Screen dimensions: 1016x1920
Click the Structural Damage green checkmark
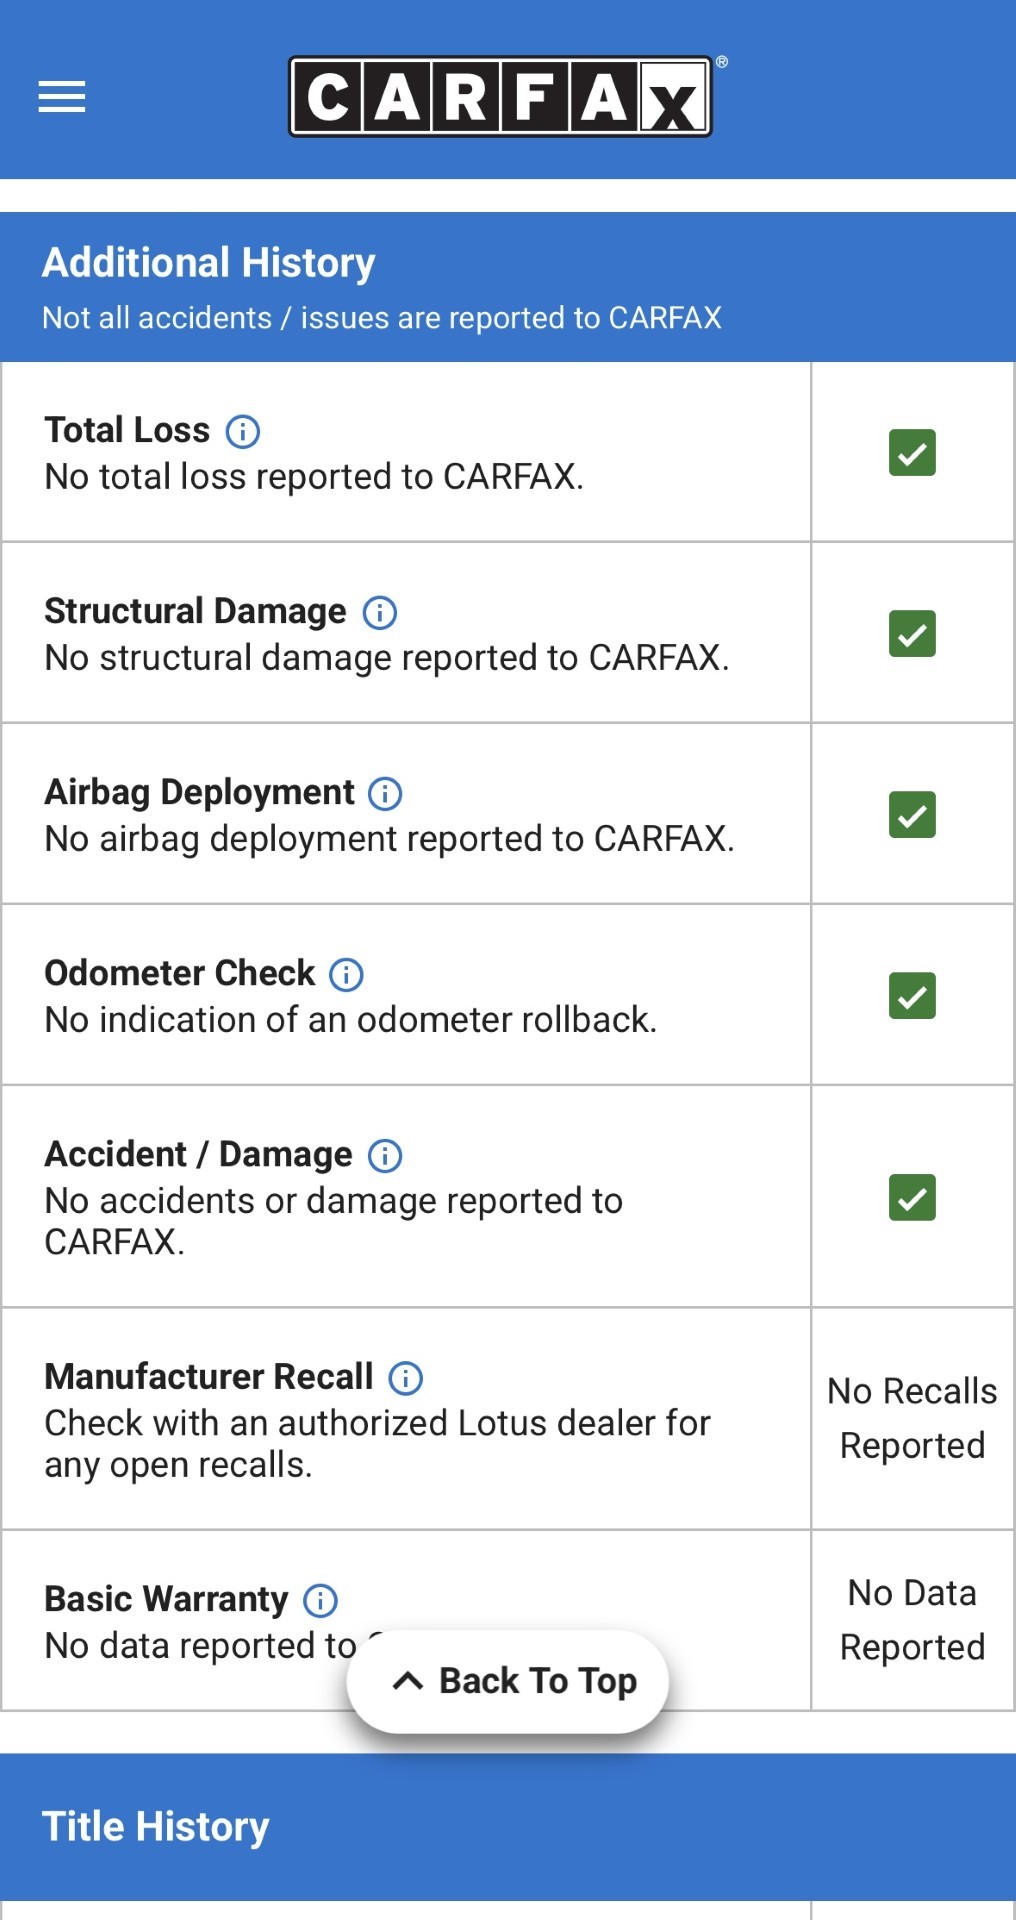912,634
